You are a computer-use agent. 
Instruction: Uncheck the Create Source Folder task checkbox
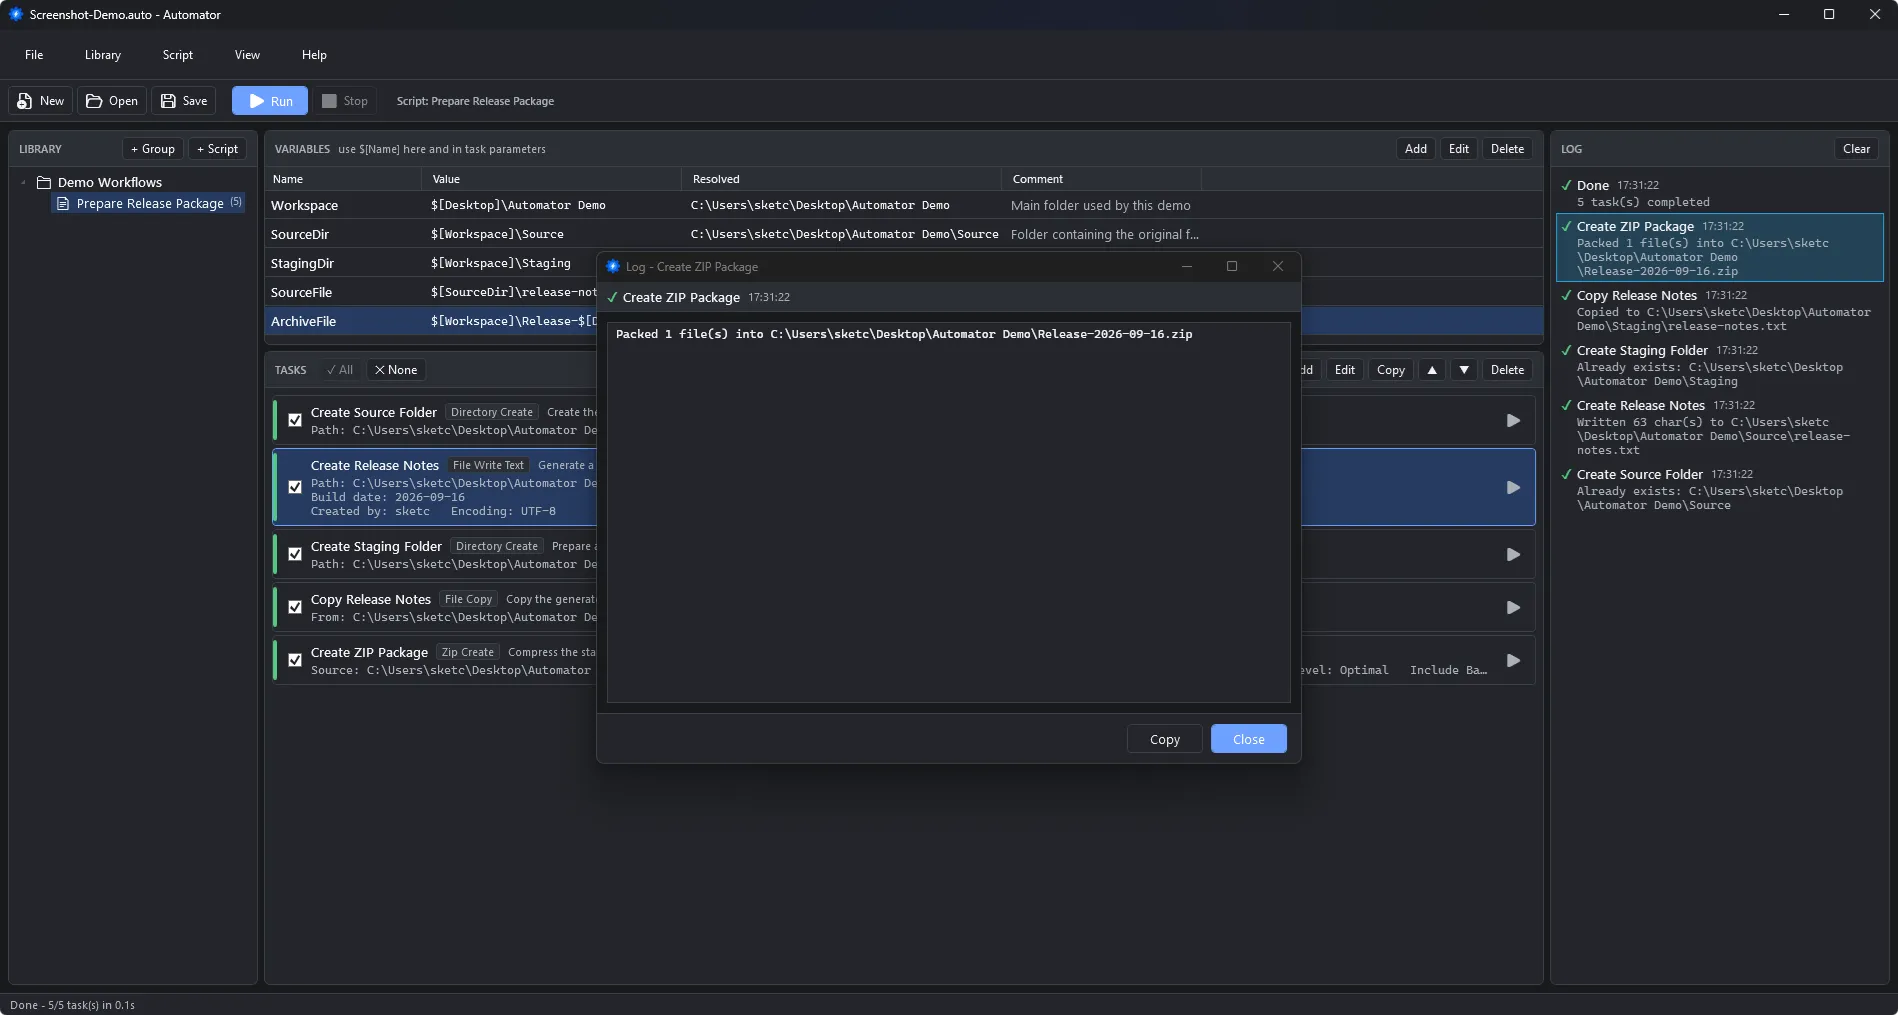(x=295, y=421)
